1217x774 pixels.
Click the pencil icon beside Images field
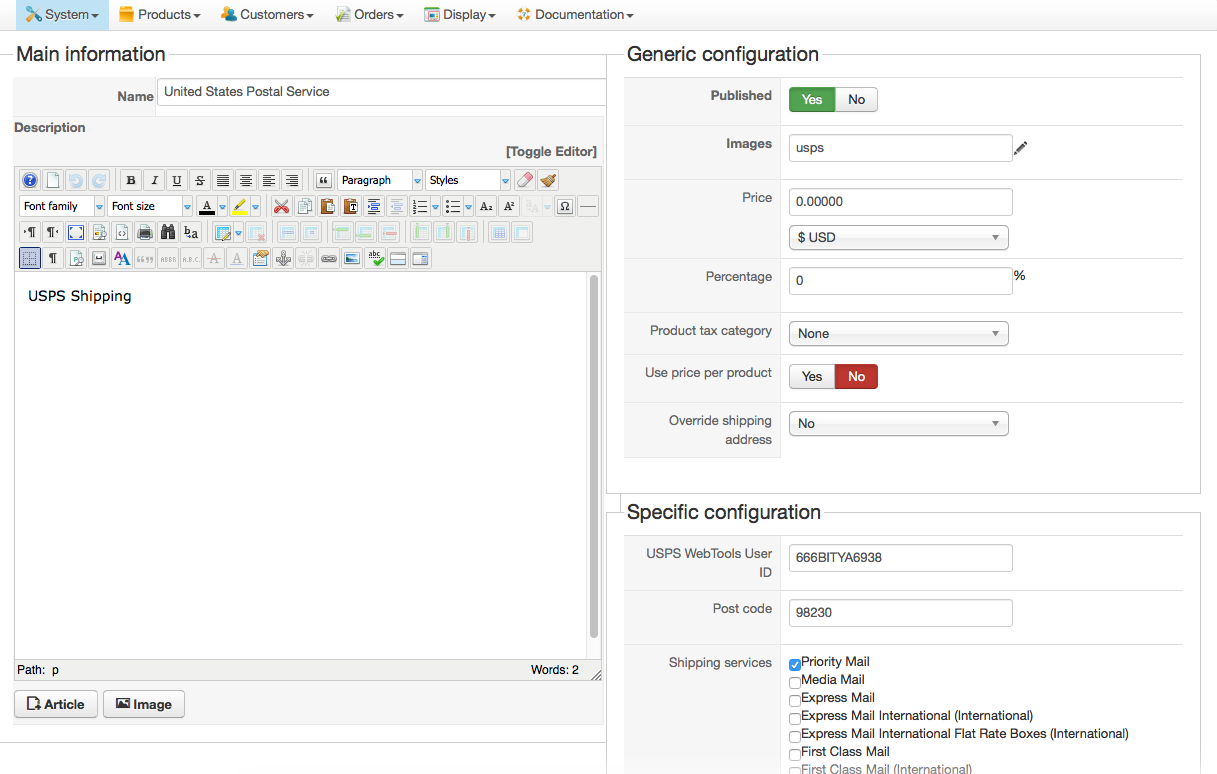1020,149
